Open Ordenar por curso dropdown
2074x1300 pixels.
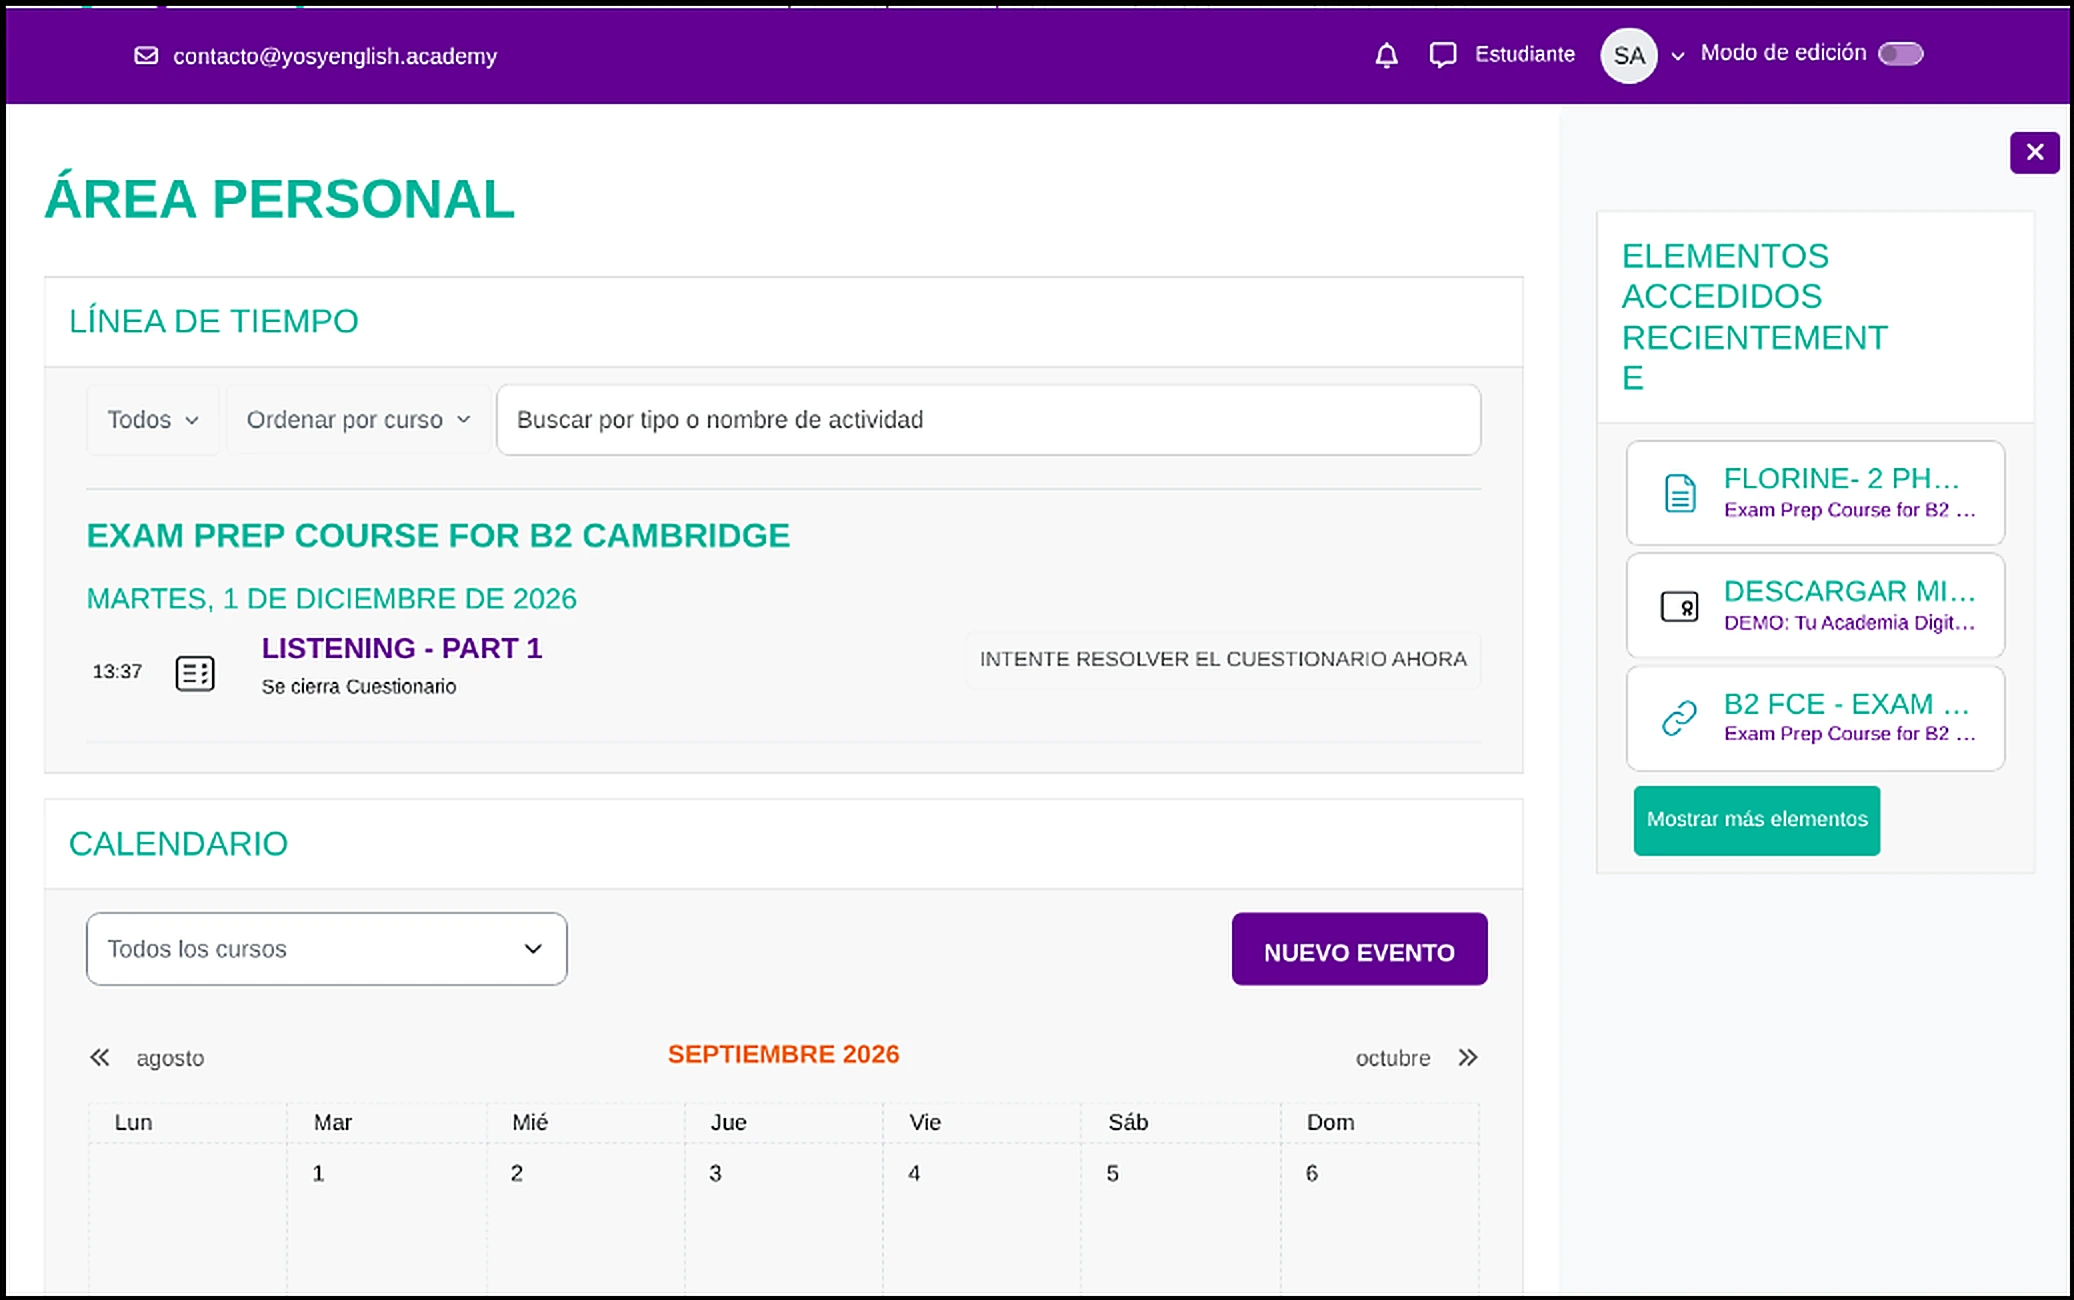point(358,420)
